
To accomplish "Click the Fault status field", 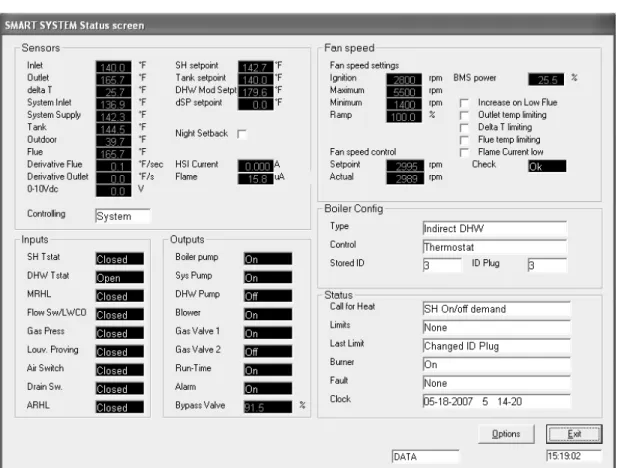I will pos(496,383).
